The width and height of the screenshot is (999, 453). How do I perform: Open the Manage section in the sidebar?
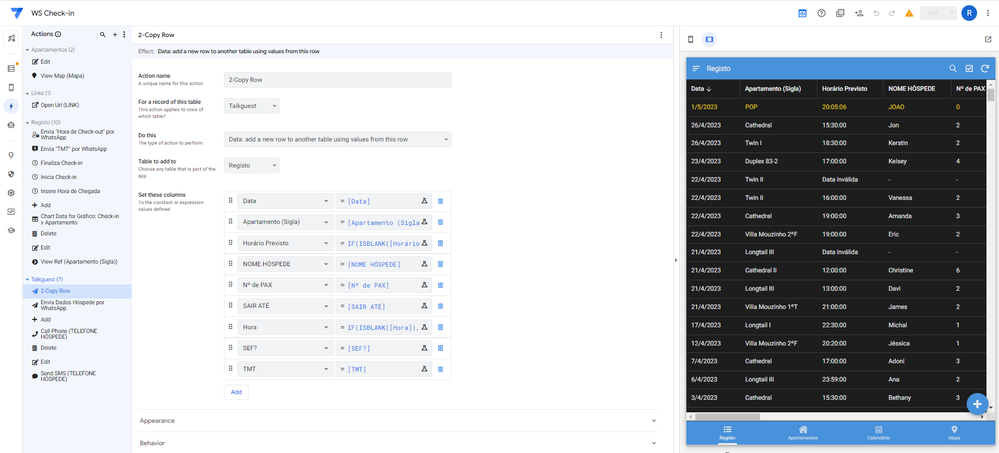point(11,212)
